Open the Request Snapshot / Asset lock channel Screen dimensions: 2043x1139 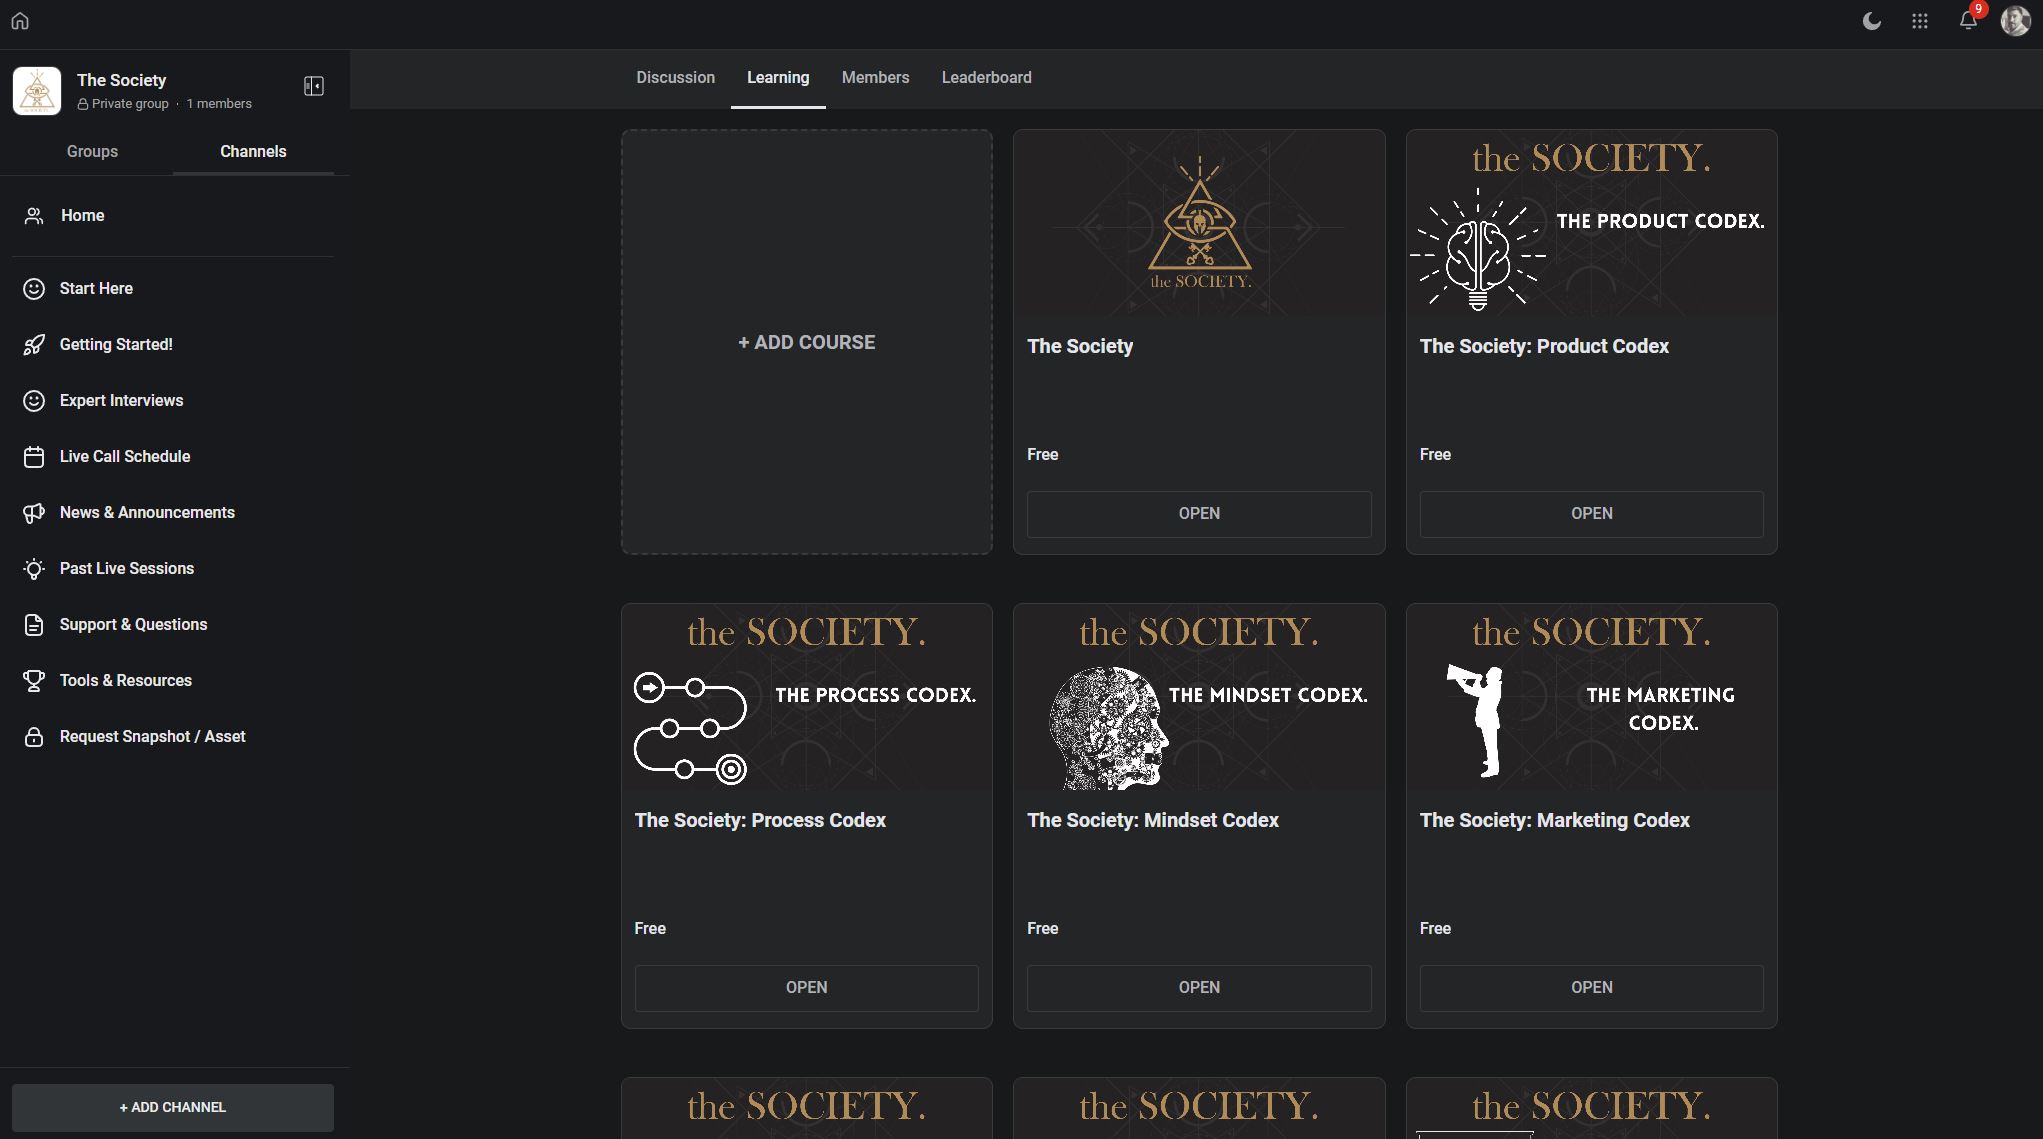[x=152, y=736]
